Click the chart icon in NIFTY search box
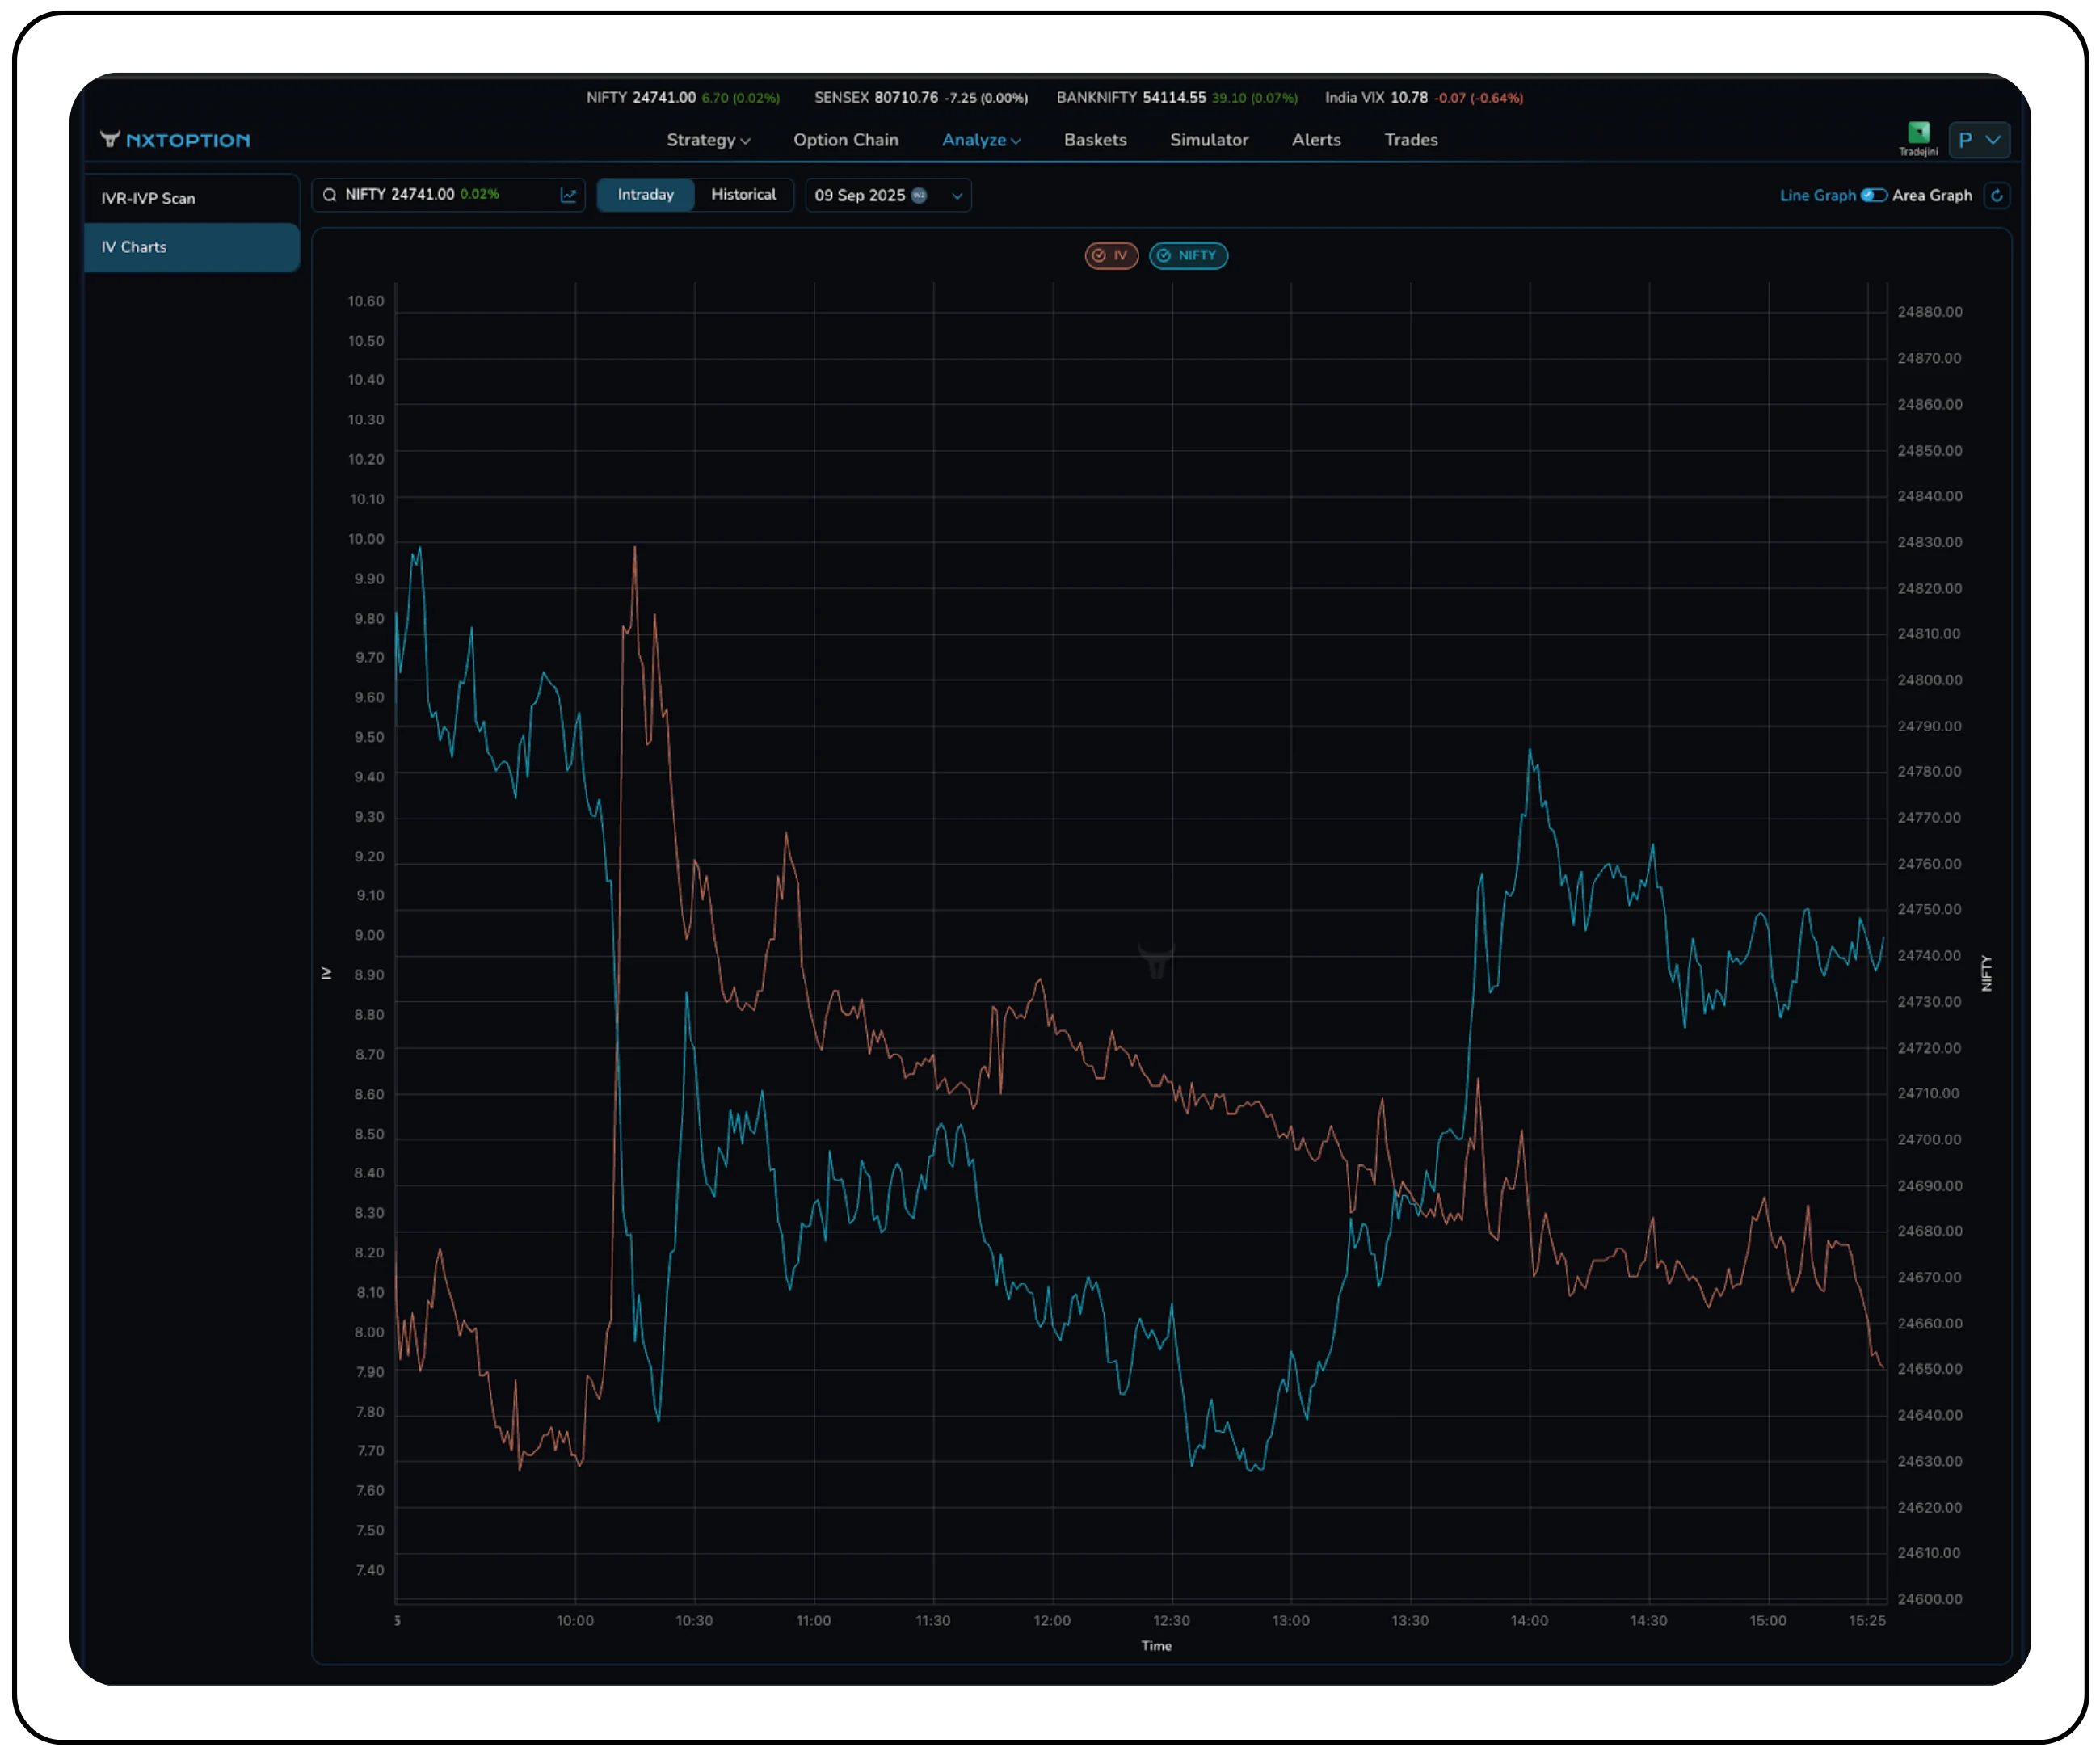 [568, 196]
